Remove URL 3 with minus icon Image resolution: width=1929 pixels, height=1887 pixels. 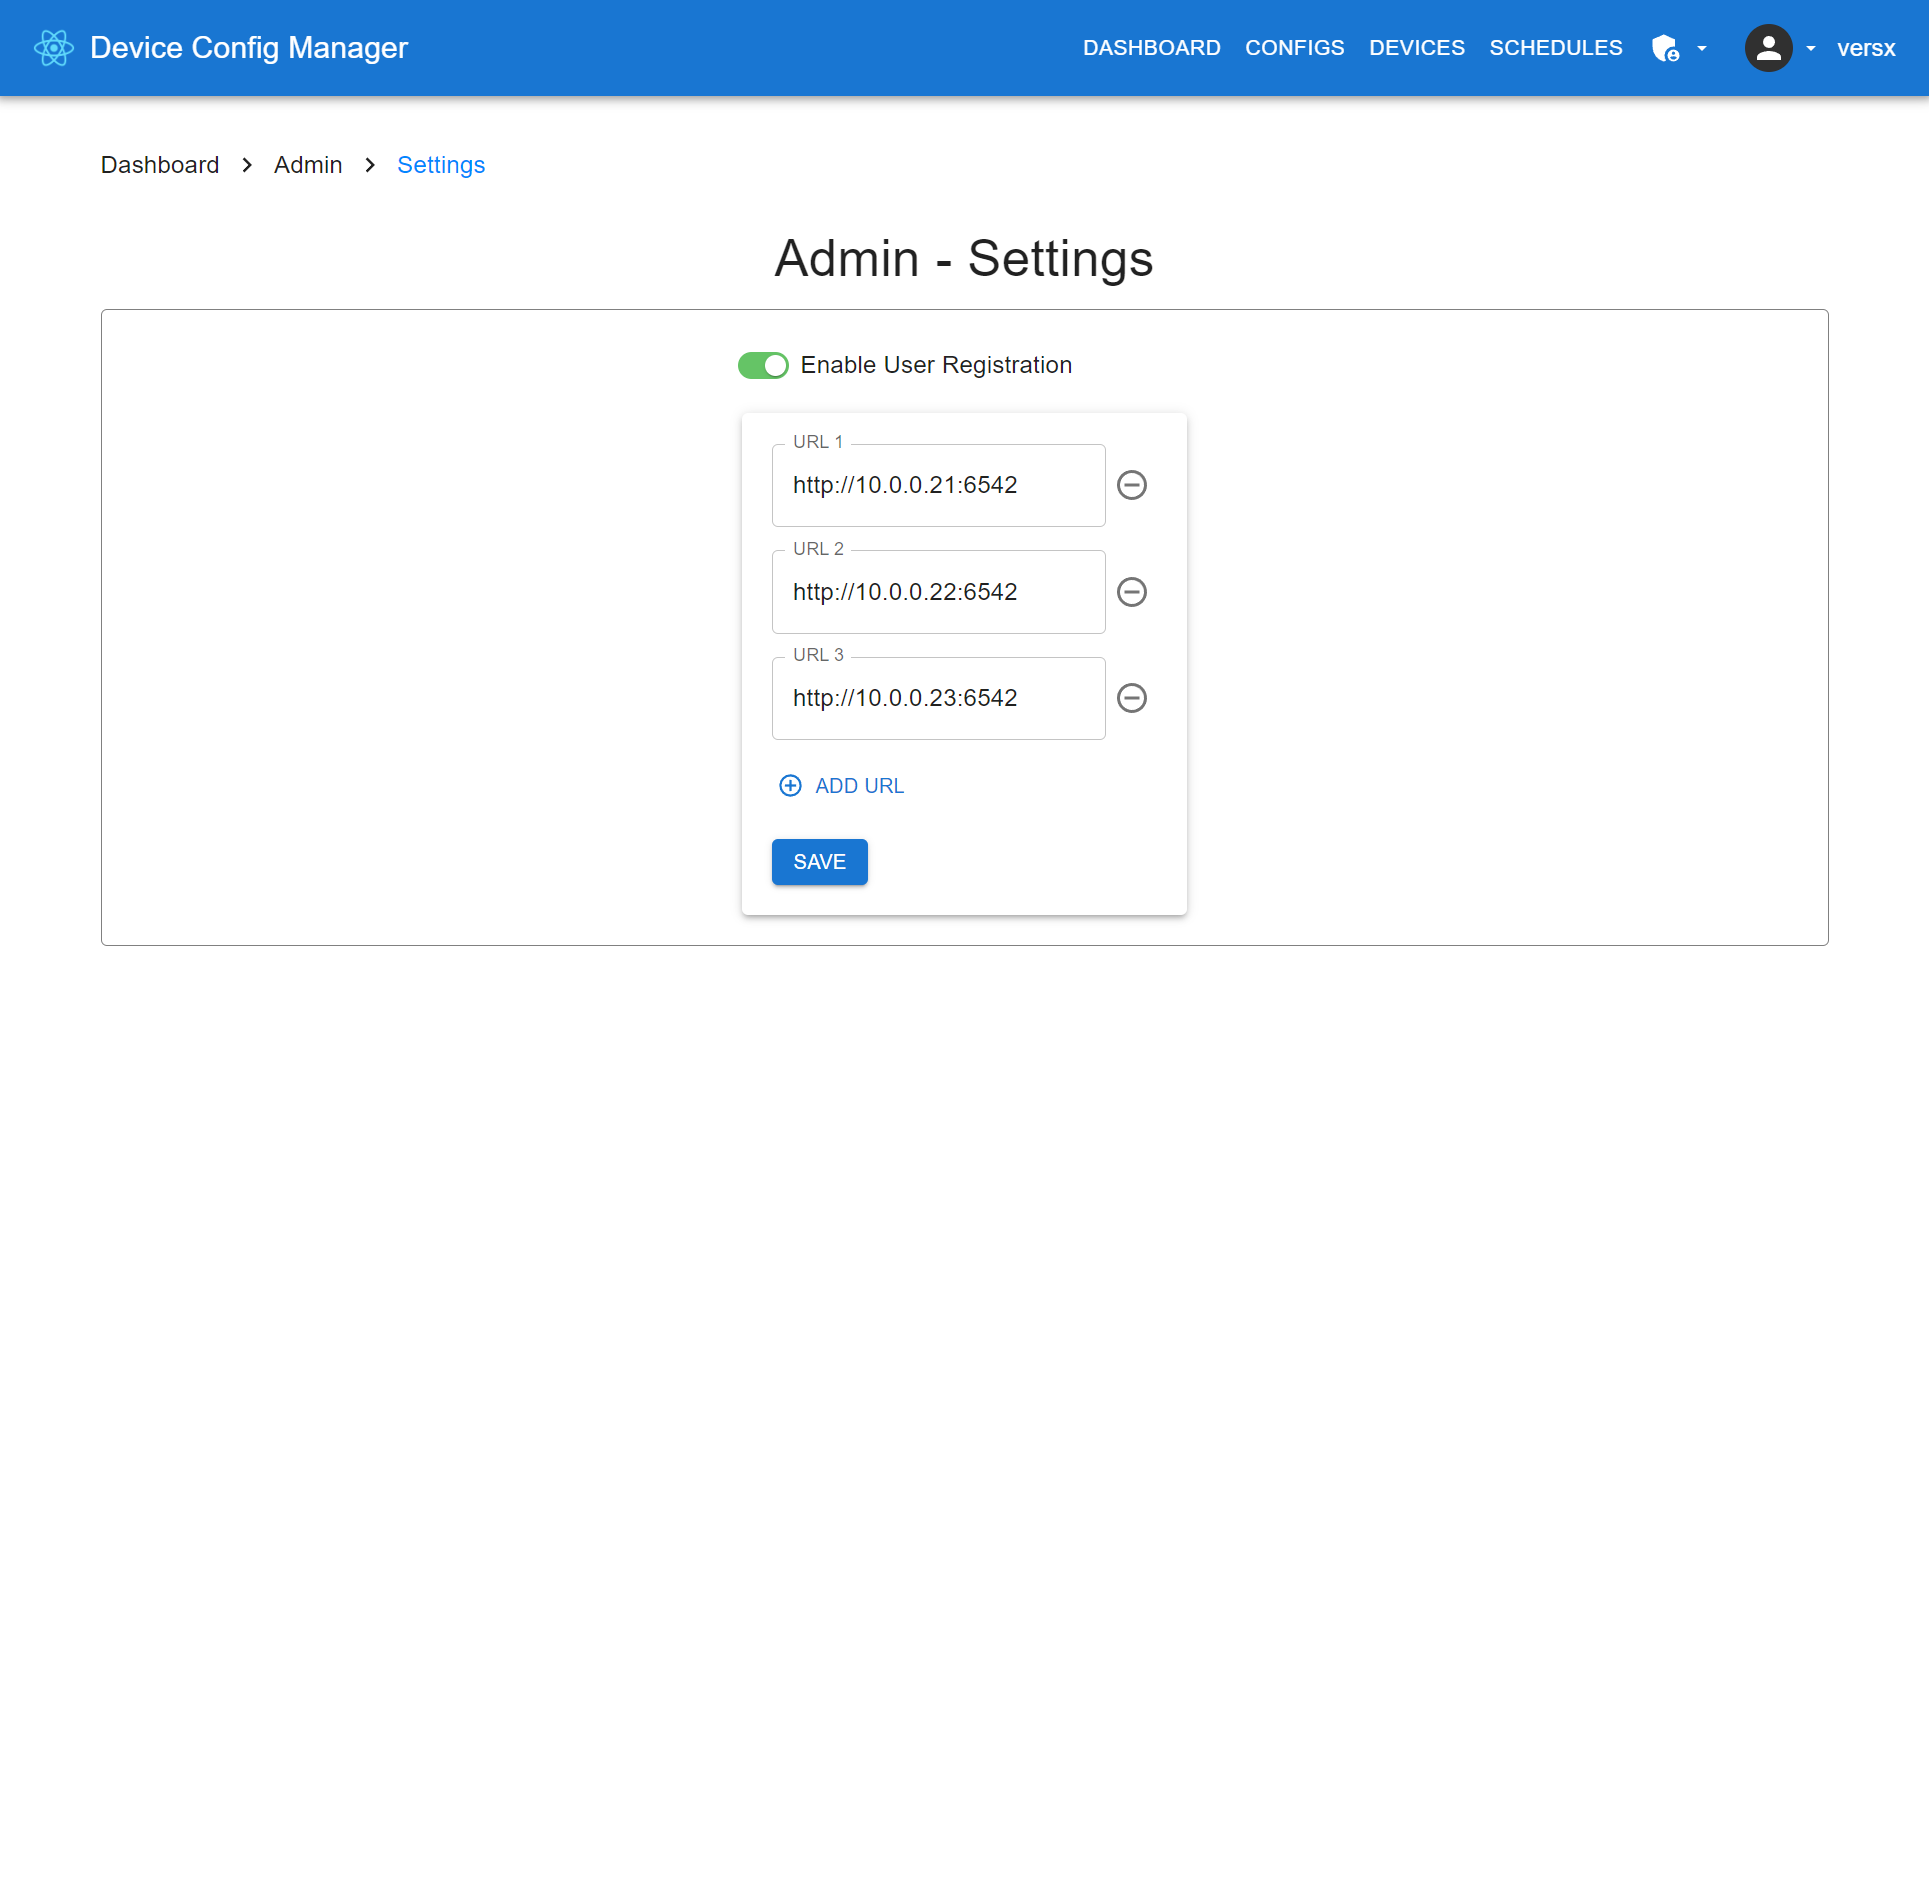(1131, 698)
